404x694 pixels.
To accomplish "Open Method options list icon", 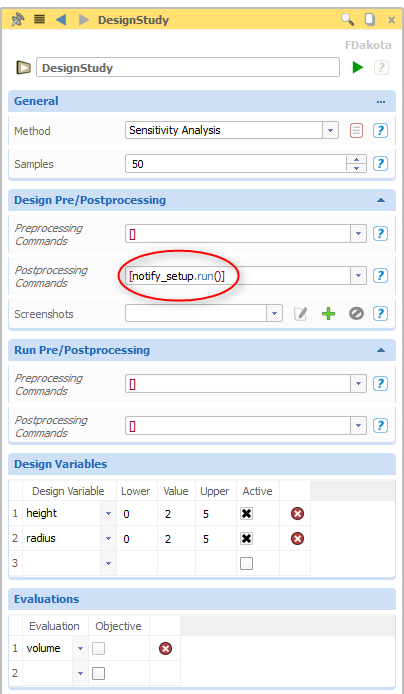I will (356, 131).
